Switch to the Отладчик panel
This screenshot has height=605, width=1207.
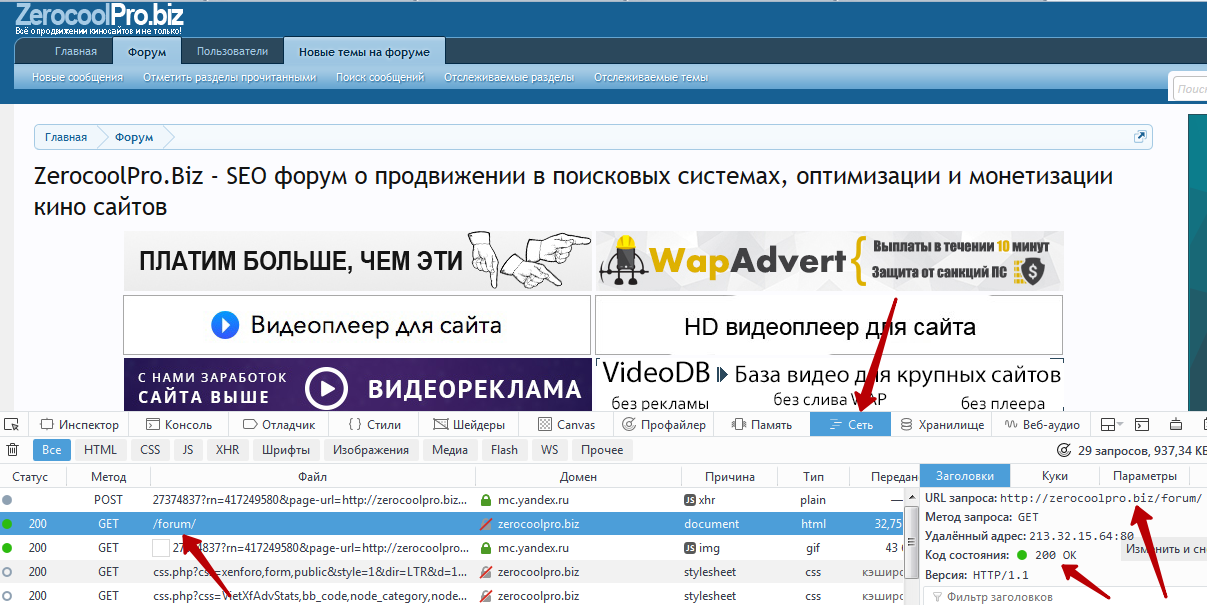point(278,425)
